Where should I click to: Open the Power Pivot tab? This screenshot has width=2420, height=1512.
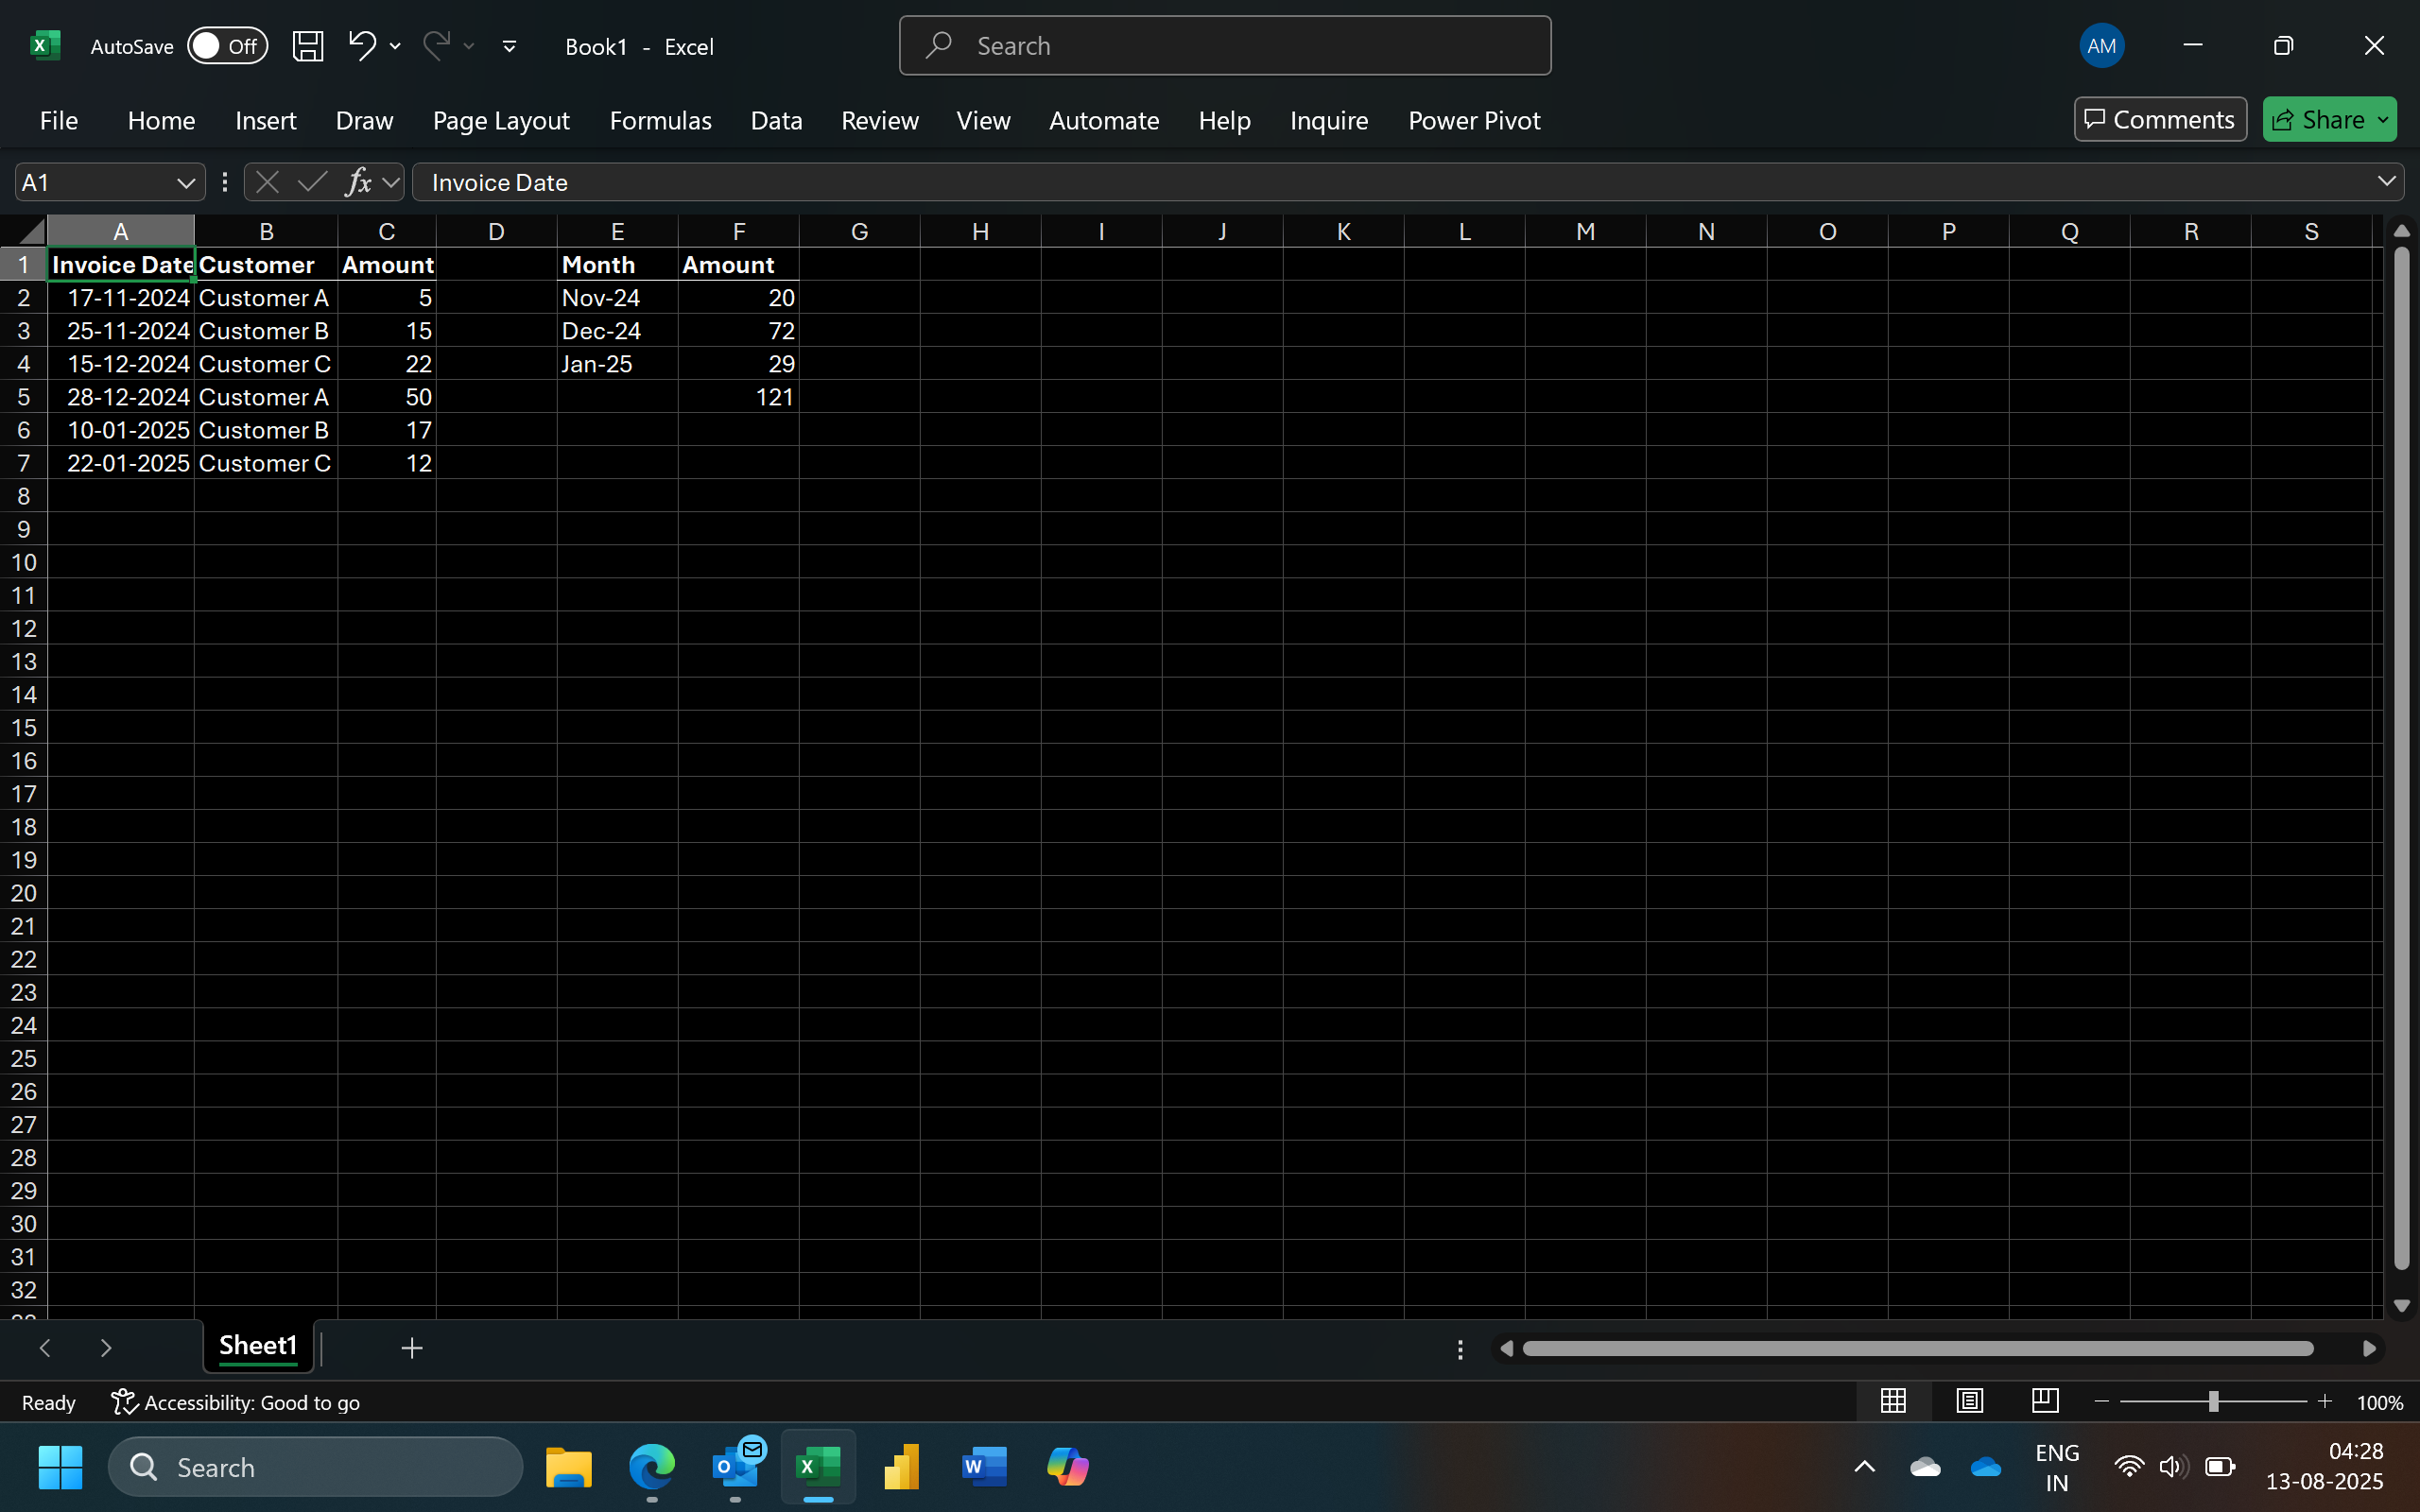[x=1474, y=121]
